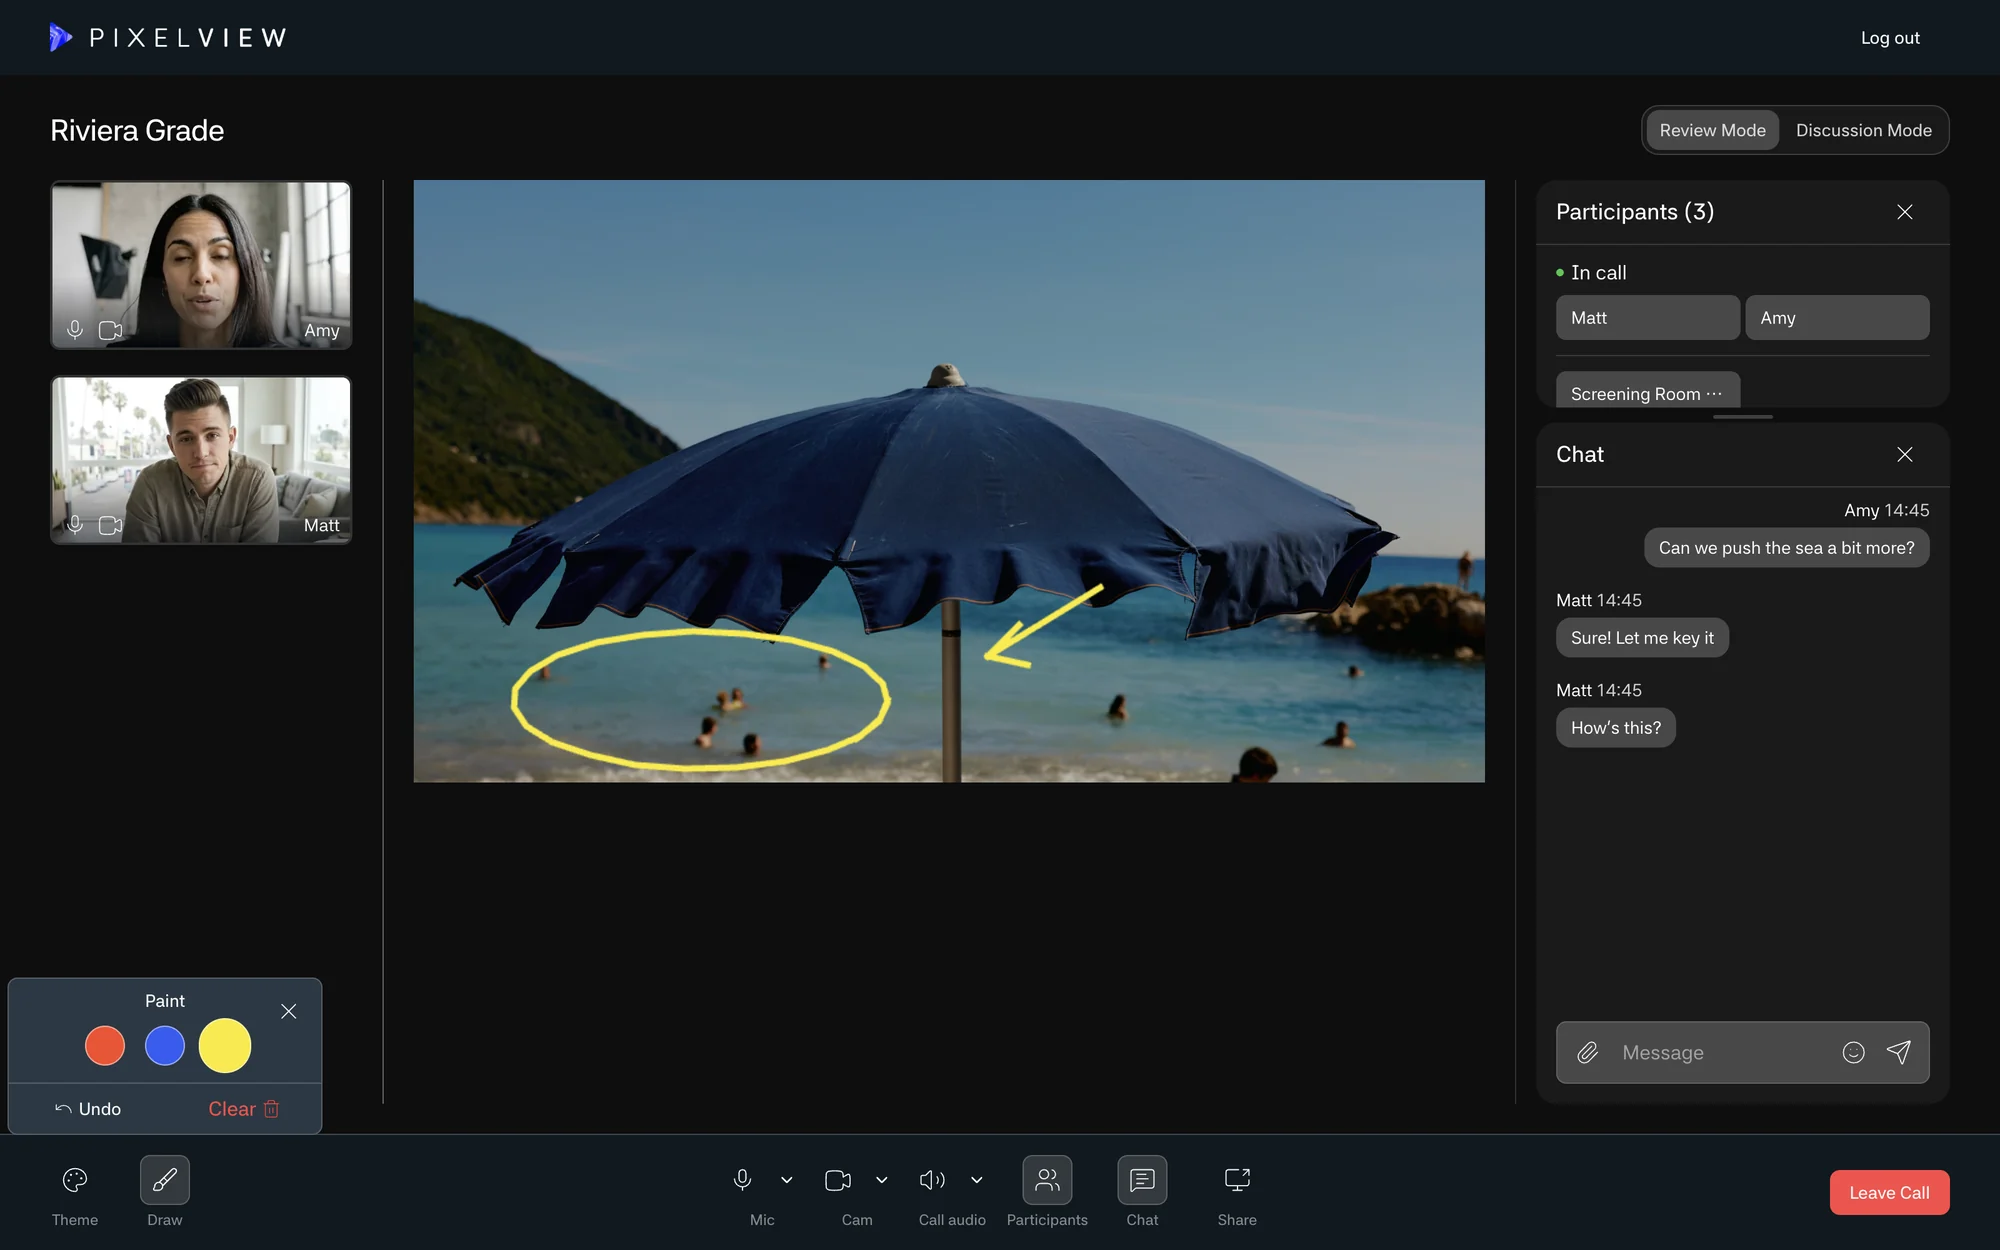
Task: Toggle the Participants panel button
Action: click(x=1047, y=1181)
